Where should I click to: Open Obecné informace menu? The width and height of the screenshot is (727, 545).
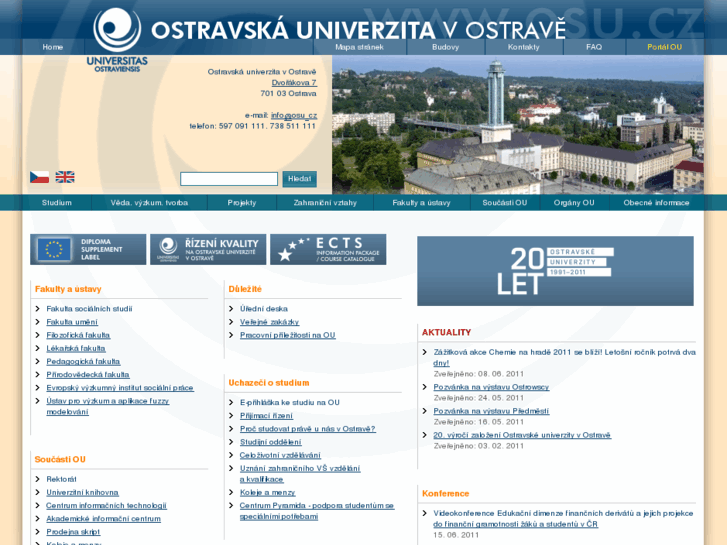pyautogui.click(x=656, y=203)
